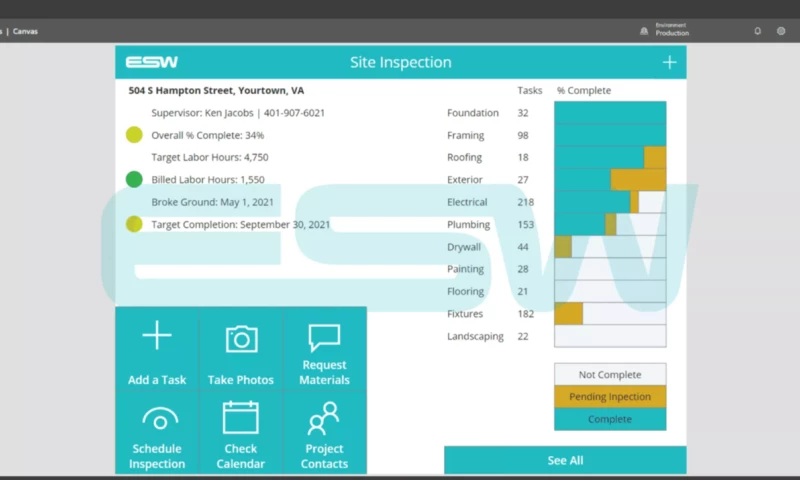Click the Drywall category label
The height and width of the screenshot is (480, 800).
point(464,247)
